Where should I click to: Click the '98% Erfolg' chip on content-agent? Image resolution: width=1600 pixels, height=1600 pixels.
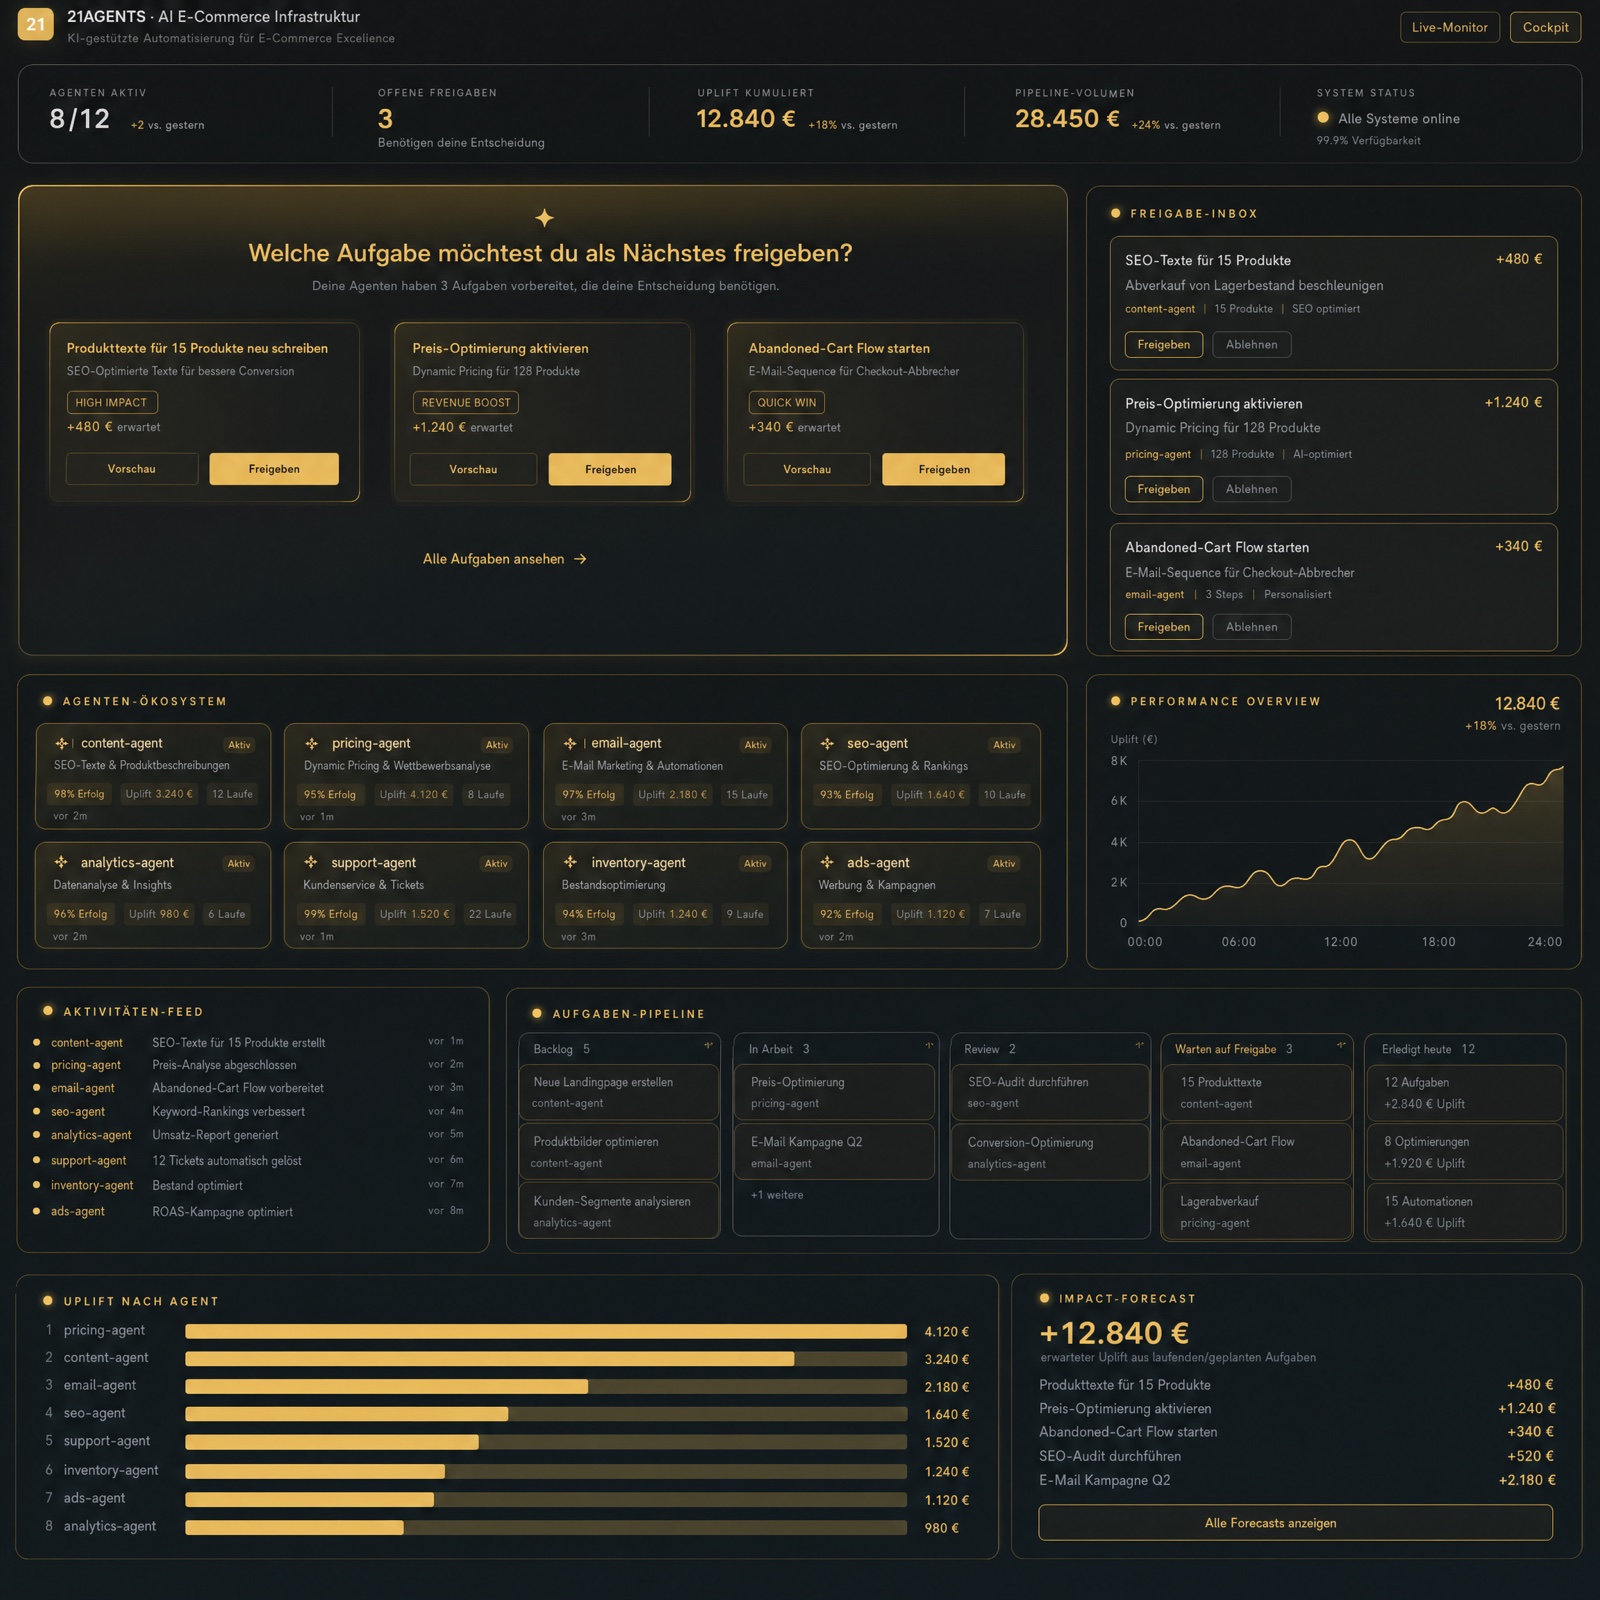point(79,794)
